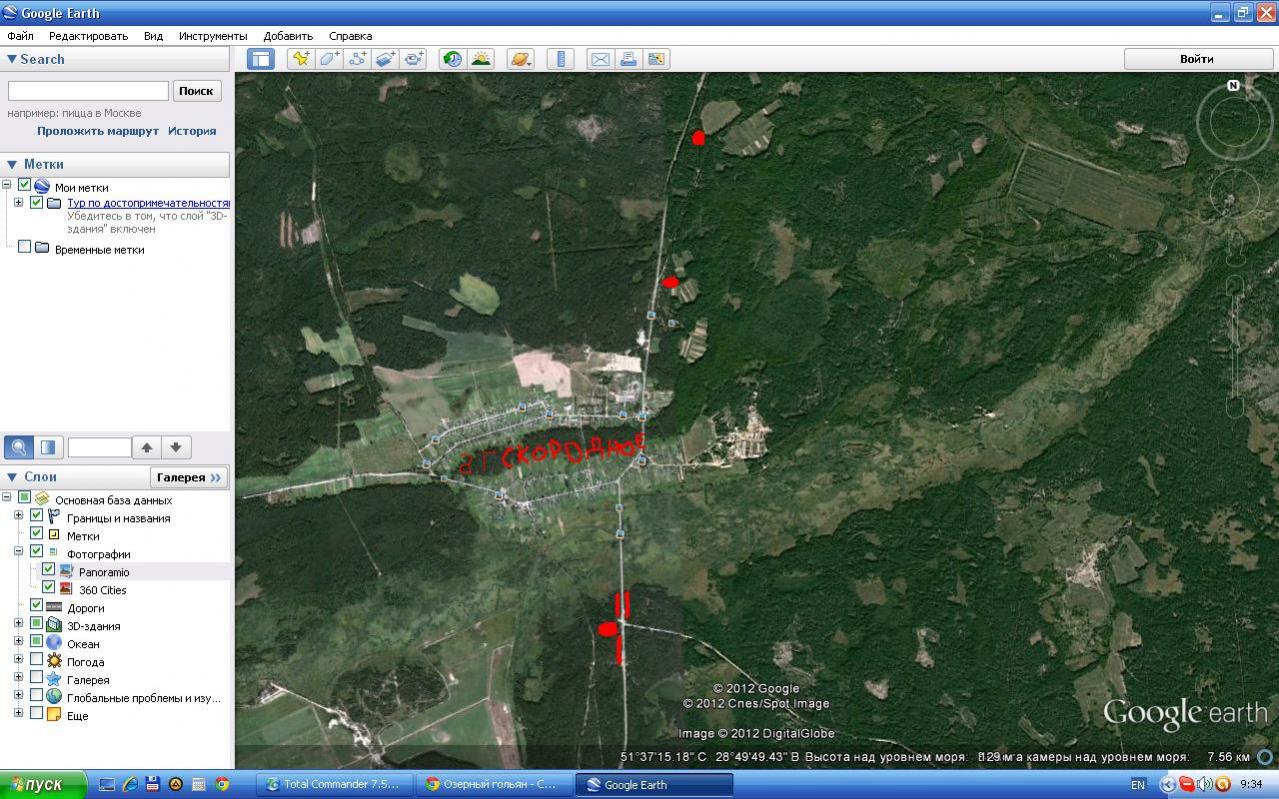Enable the Погода layer checkbox
1279x799 pixels.
click(x=36, y=660)
